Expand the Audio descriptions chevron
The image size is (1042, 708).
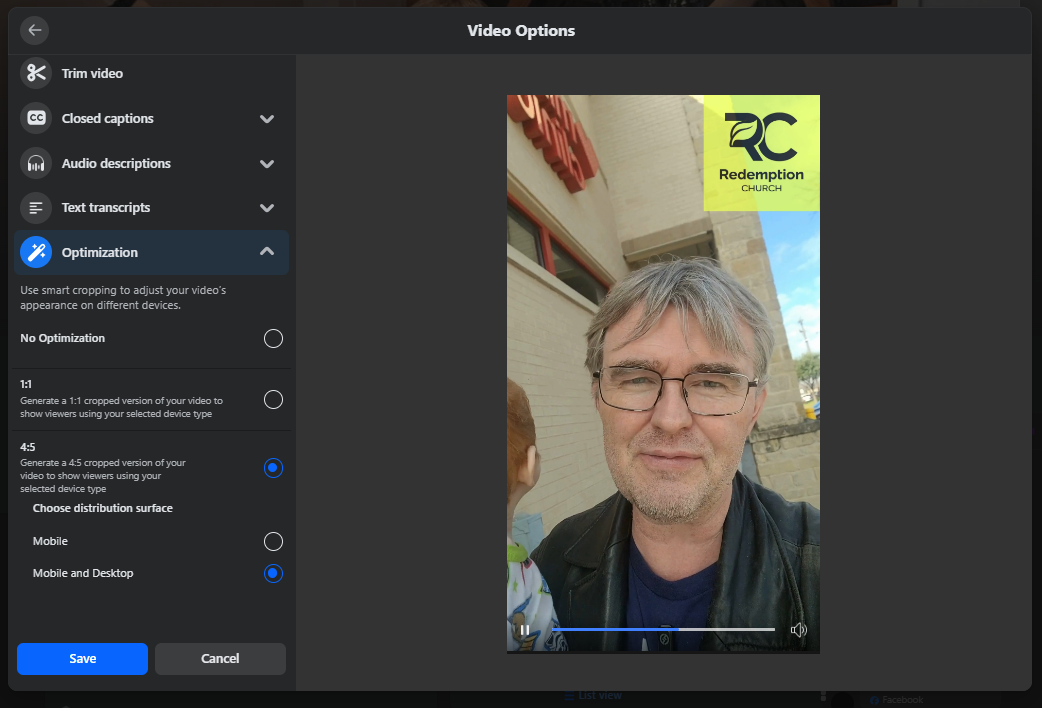(x=267, y=164)
